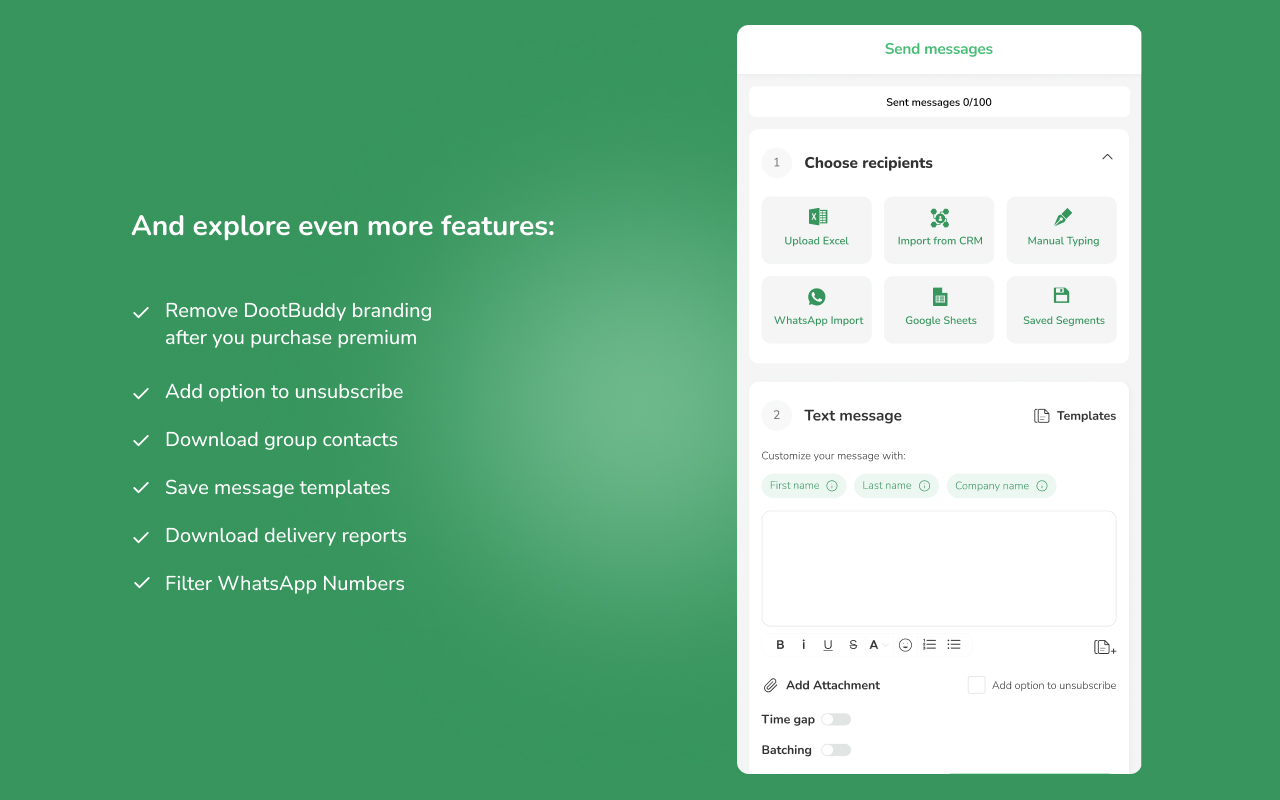Open WhatsApp Import option
Viewport: 1280px width, 800px height.
coord(816,310)
